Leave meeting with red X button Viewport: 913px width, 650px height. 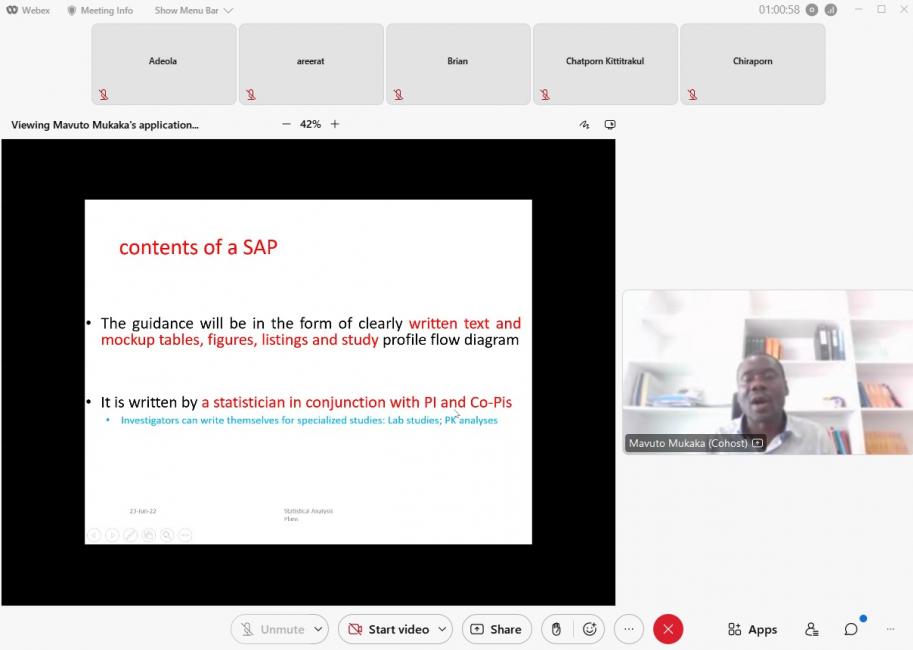click(668, 629)
